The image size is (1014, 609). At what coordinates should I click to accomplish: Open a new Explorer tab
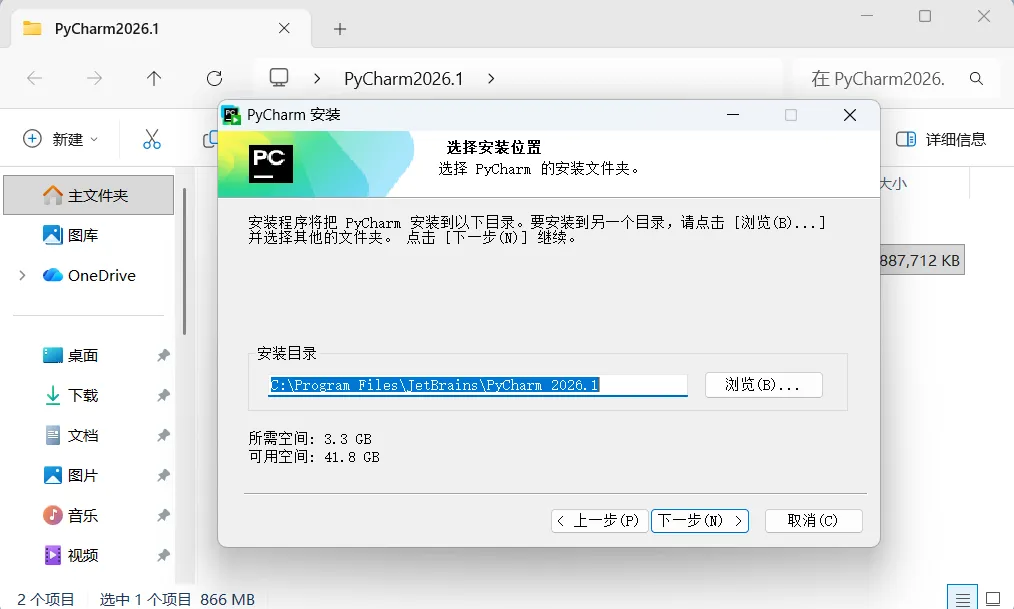340,28
